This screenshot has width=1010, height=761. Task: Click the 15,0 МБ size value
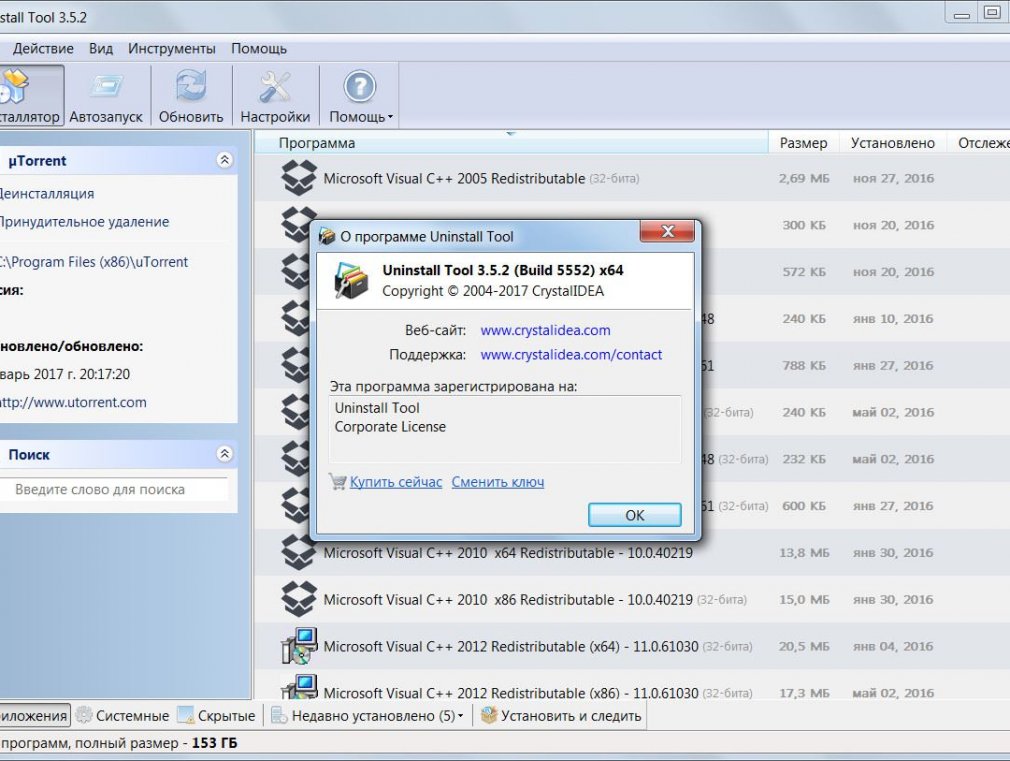click(x=804, y=600)
